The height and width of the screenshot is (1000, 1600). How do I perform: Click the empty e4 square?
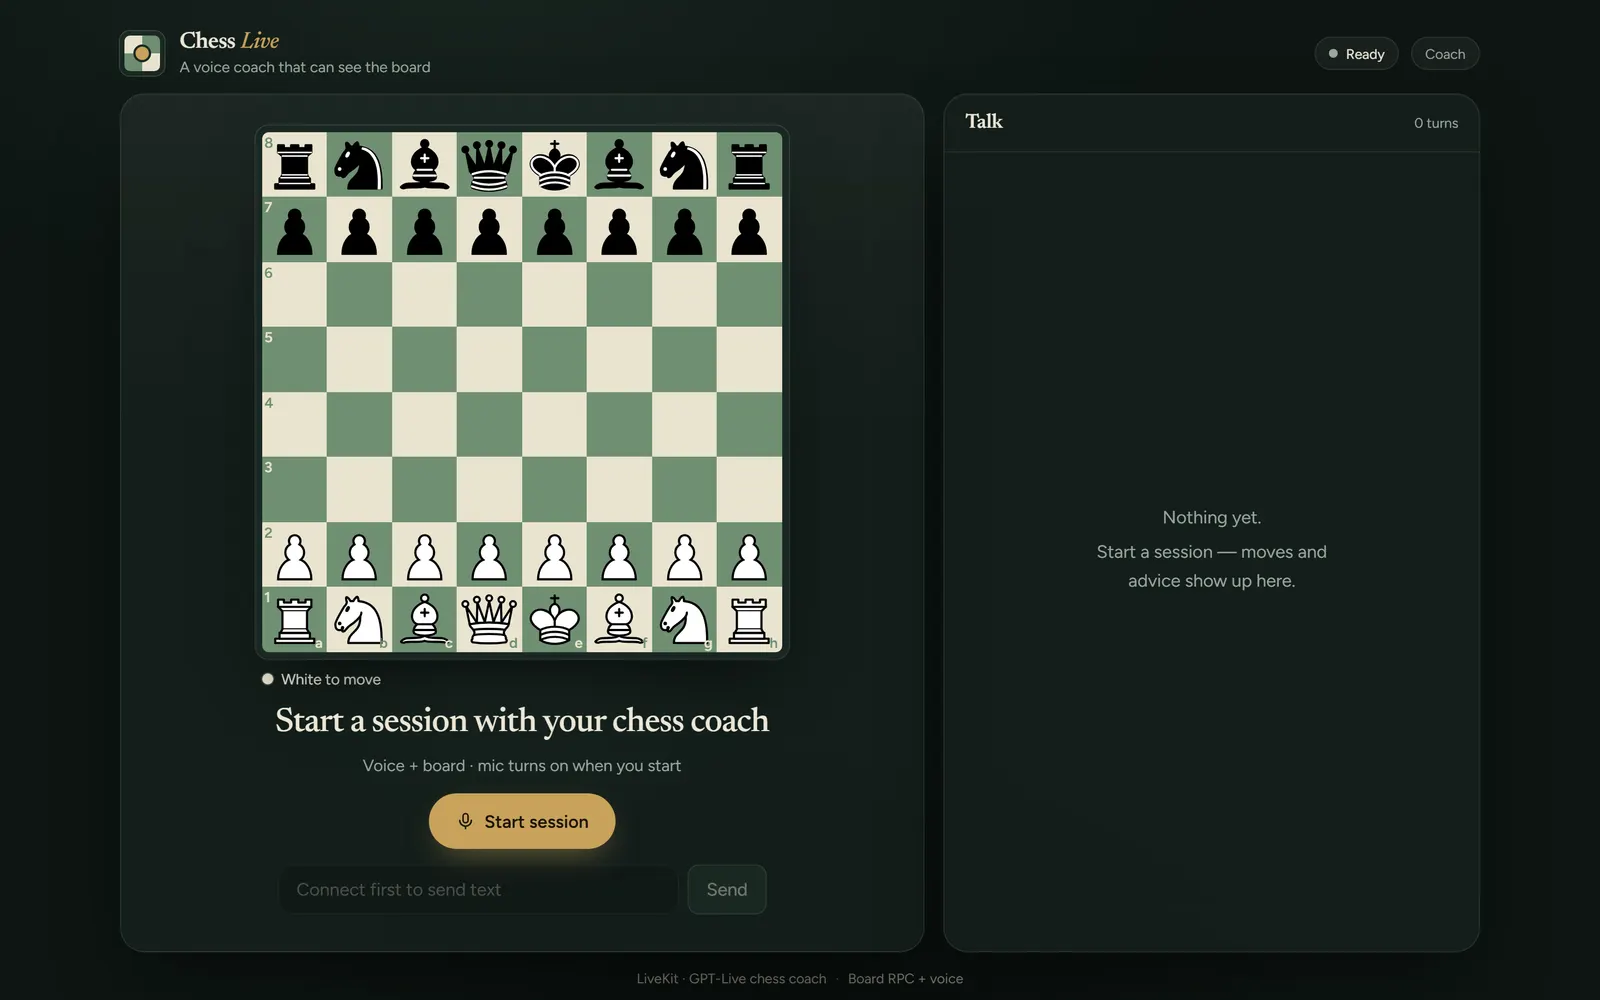(x=554, y=424)
